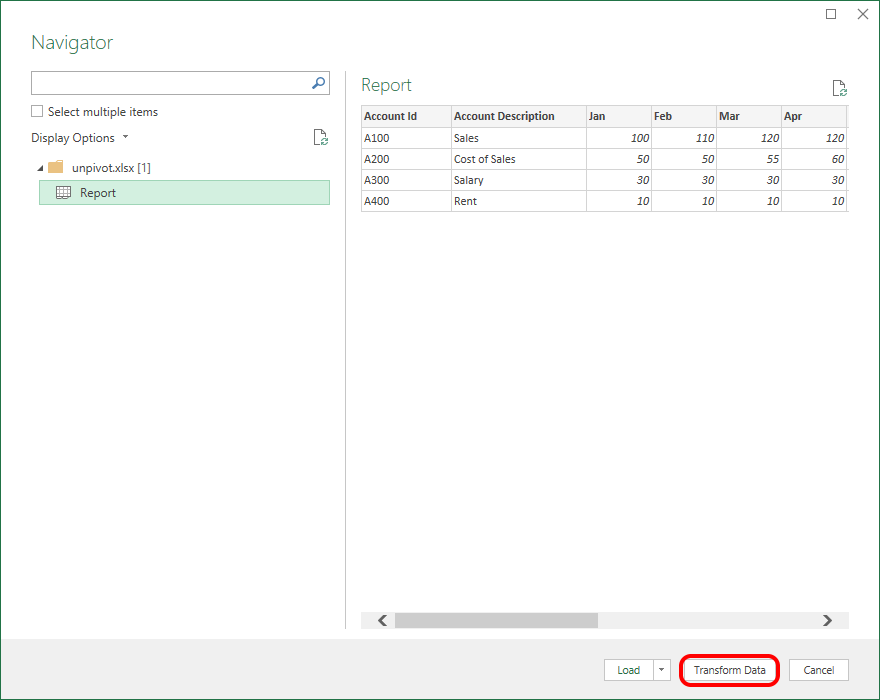Click the Mar column header
The width and height of the screenshot is (880, 700).
pyautogui.click(x=749, y=116)
